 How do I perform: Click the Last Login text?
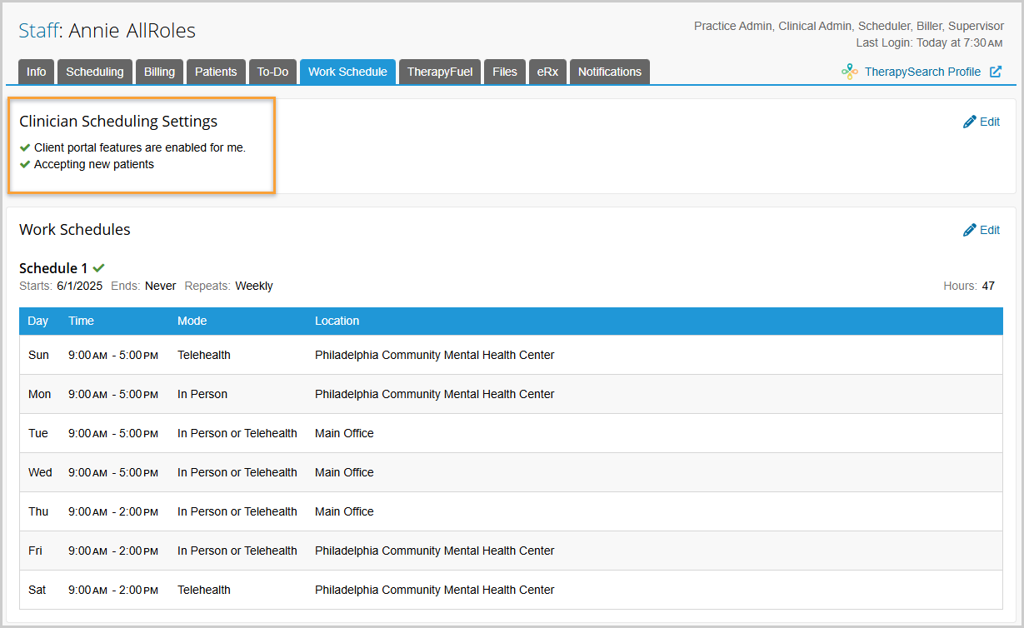click(929, 43)
